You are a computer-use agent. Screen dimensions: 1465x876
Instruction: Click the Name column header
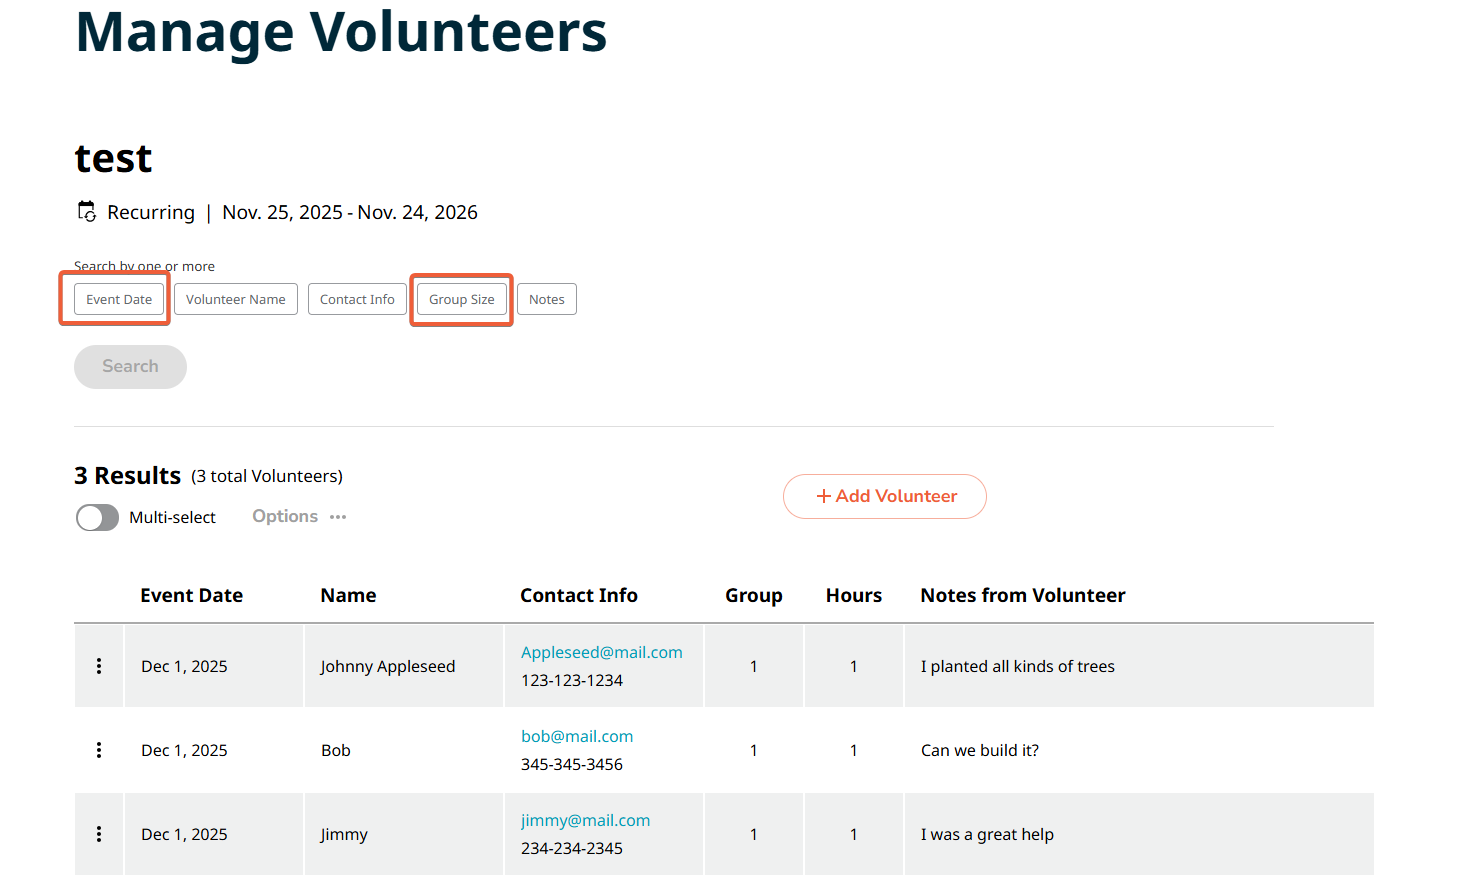point(348,595)
